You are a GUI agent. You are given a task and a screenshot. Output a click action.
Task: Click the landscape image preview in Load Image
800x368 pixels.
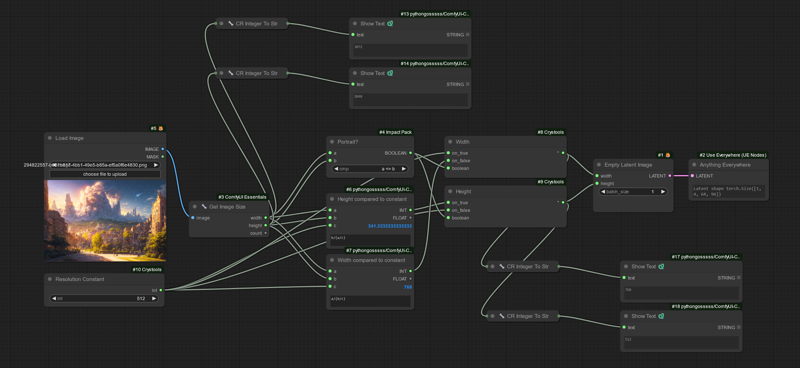(x=105, y=220)
